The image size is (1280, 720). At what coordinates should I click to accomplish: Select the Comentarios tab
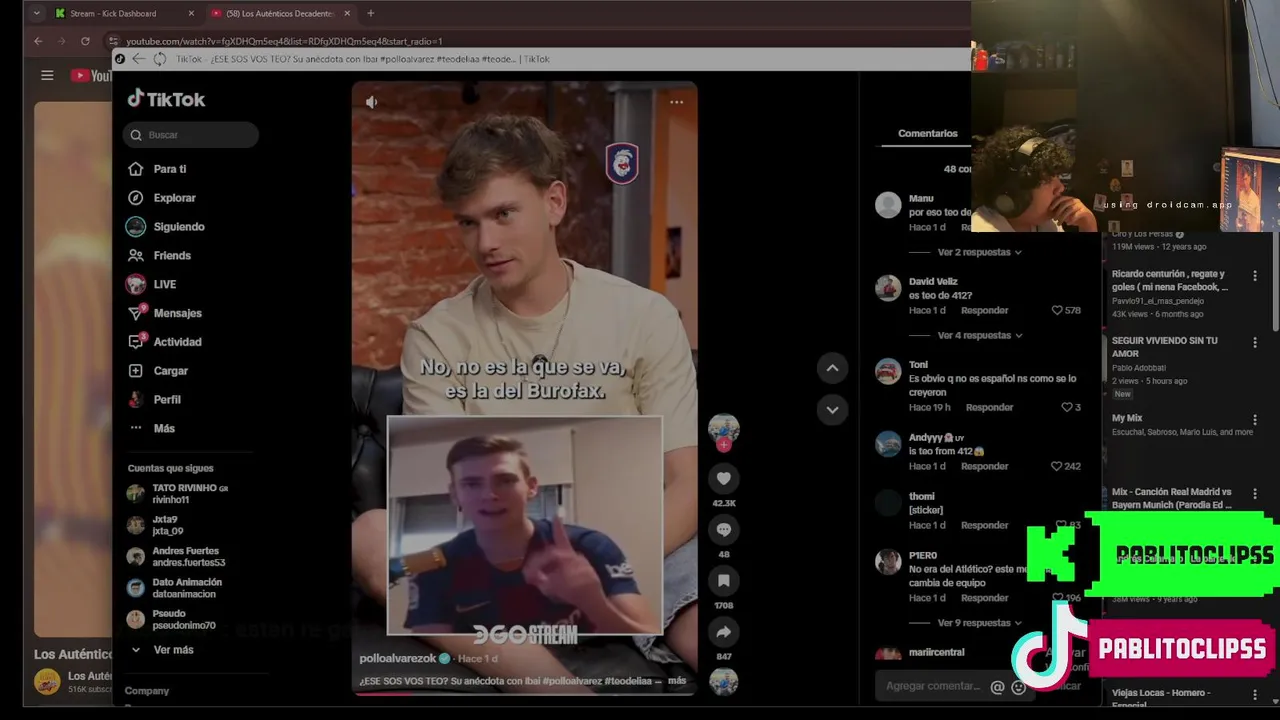click(x=927, y=133)
